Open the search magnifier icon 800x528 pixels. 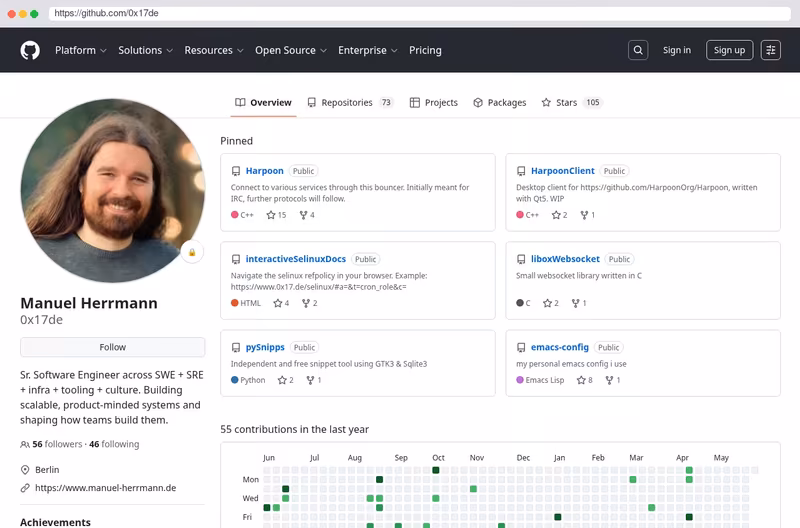coord(638,50)
